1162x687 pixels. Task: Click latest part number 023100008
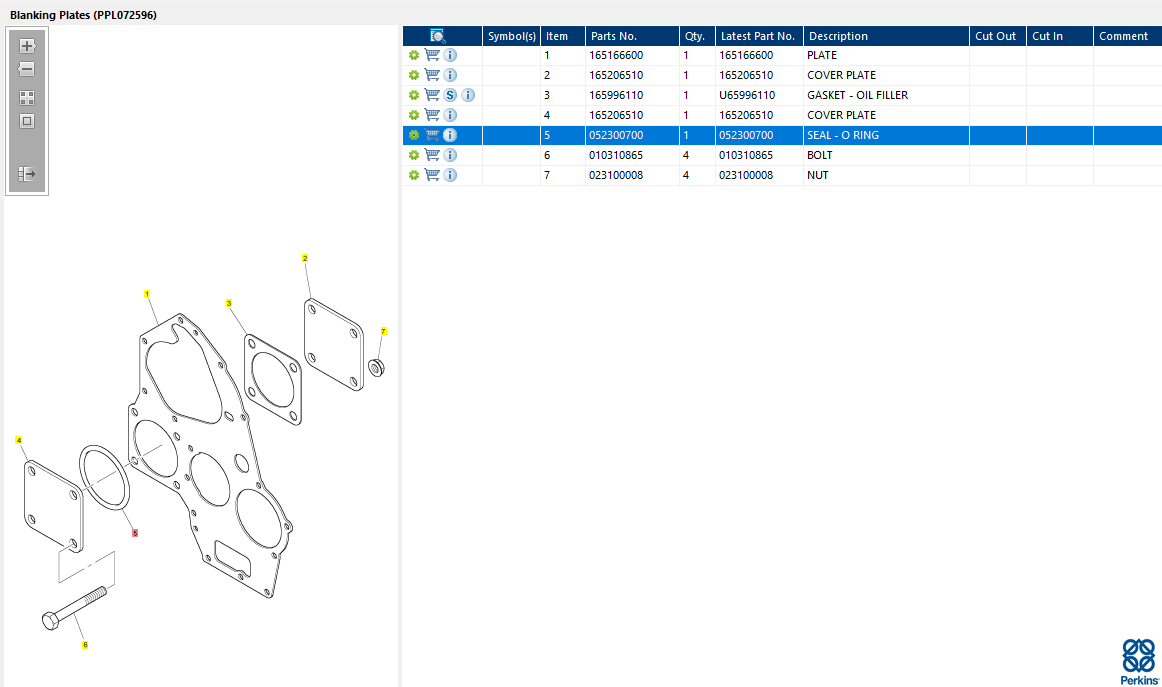click(x=746, y=175)
